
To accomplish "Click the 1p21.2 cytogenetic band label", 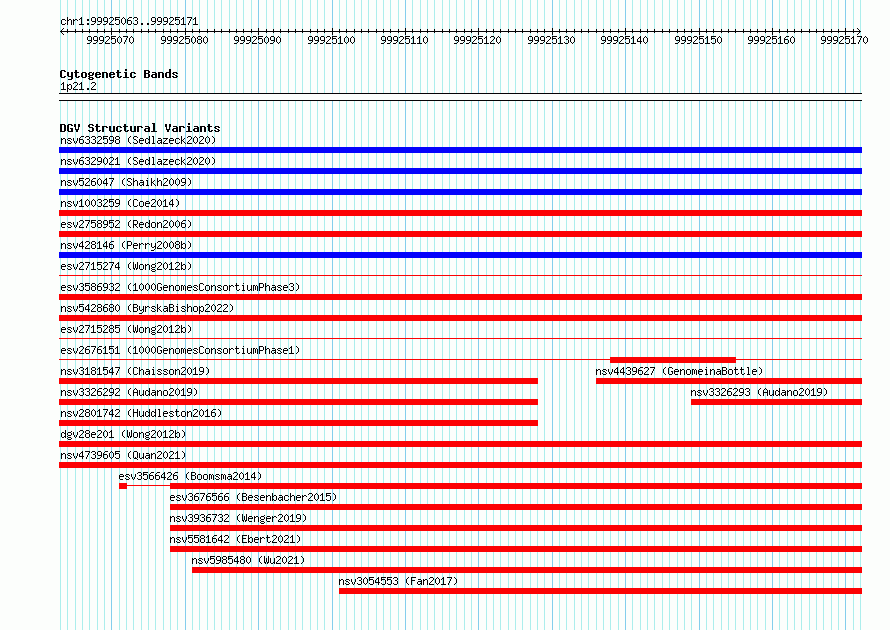I will tap(78, 87).
